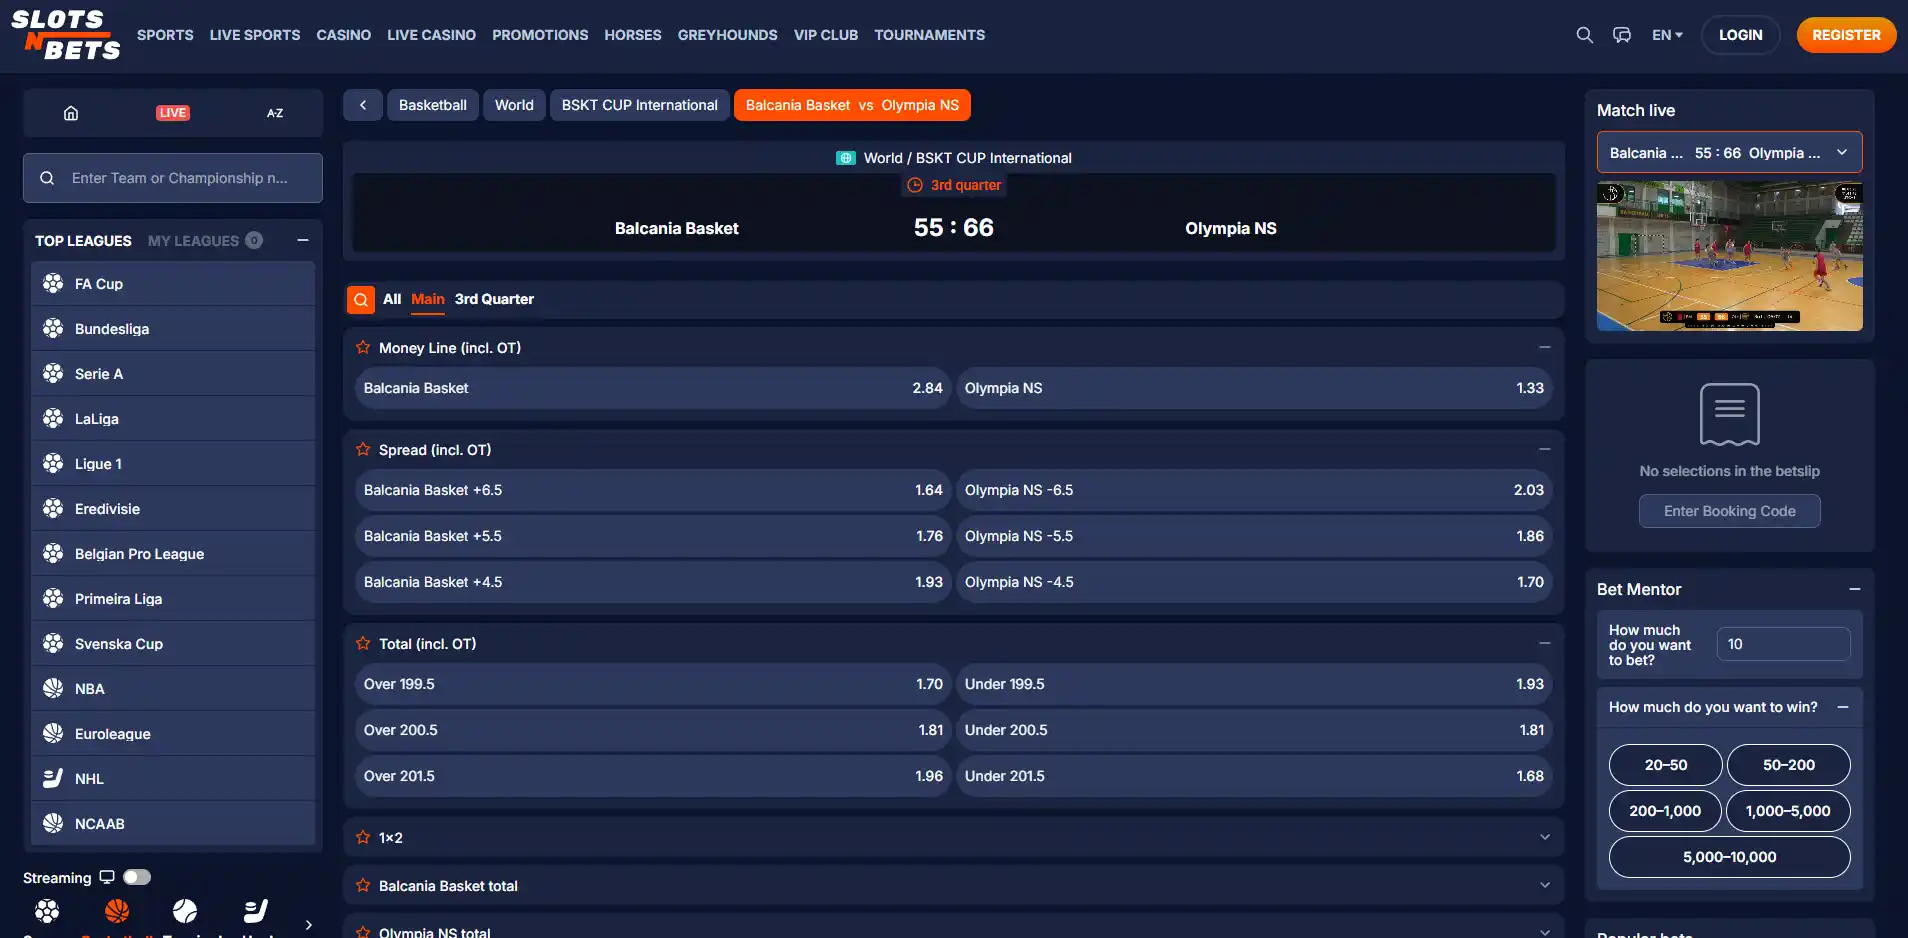Favorite the Total market star
Screen dimensions: 1908x938
[363, 644]
